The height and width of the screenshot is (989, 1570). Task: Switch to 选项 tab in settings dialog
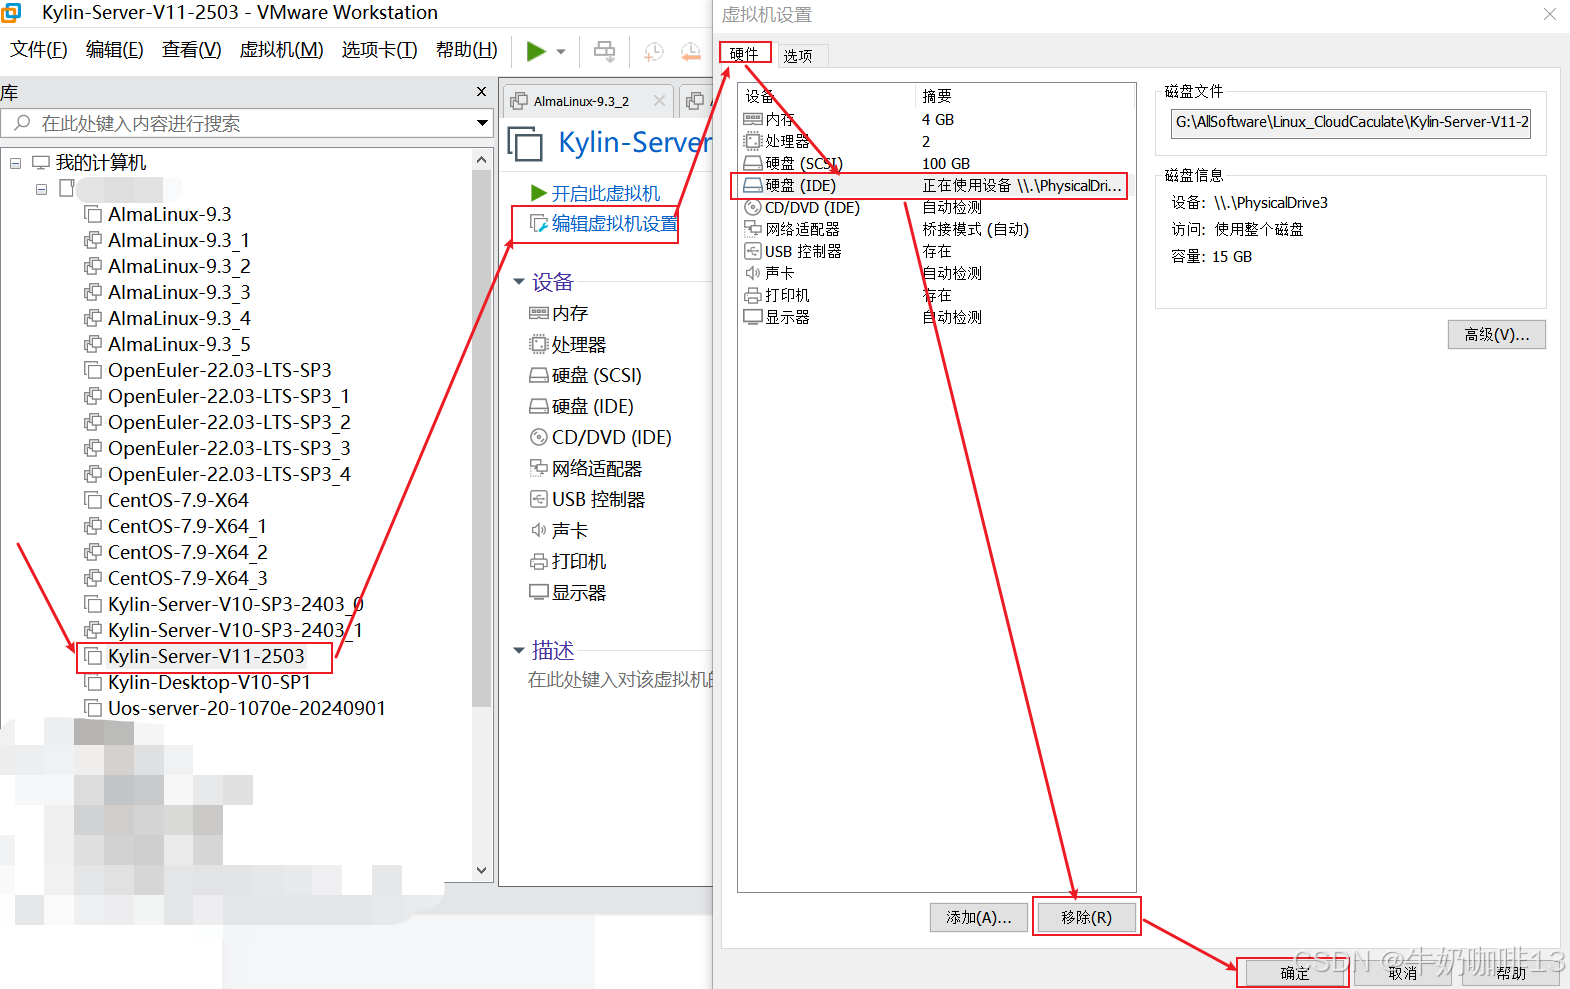(x=798, y=56)
